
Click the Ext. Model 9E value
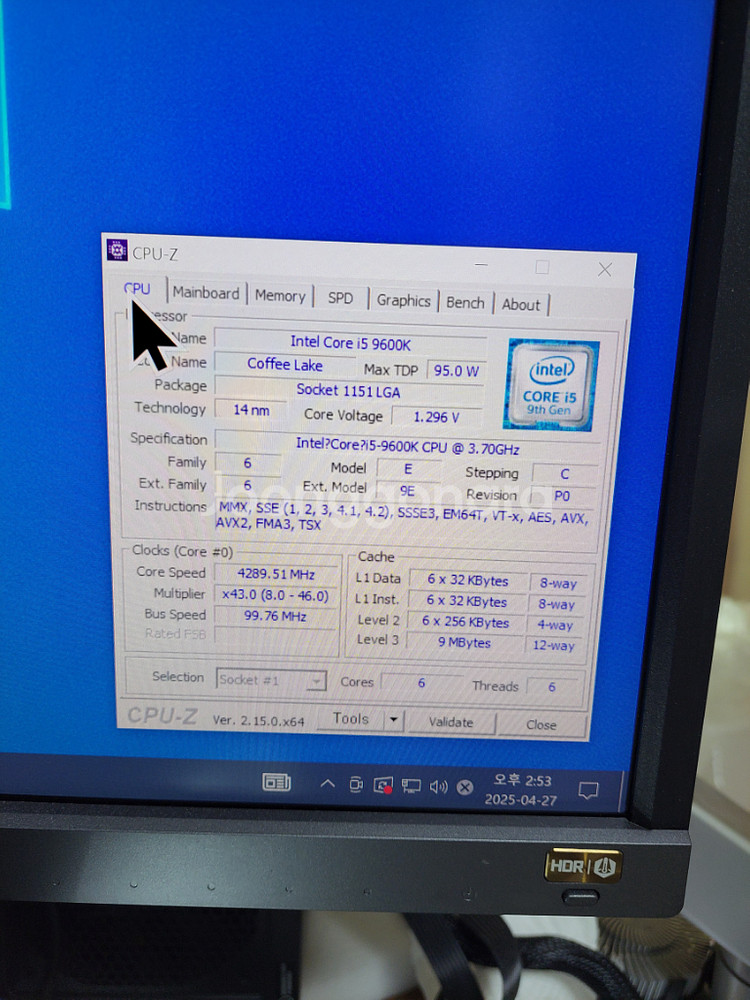click(x=408, y=491)
